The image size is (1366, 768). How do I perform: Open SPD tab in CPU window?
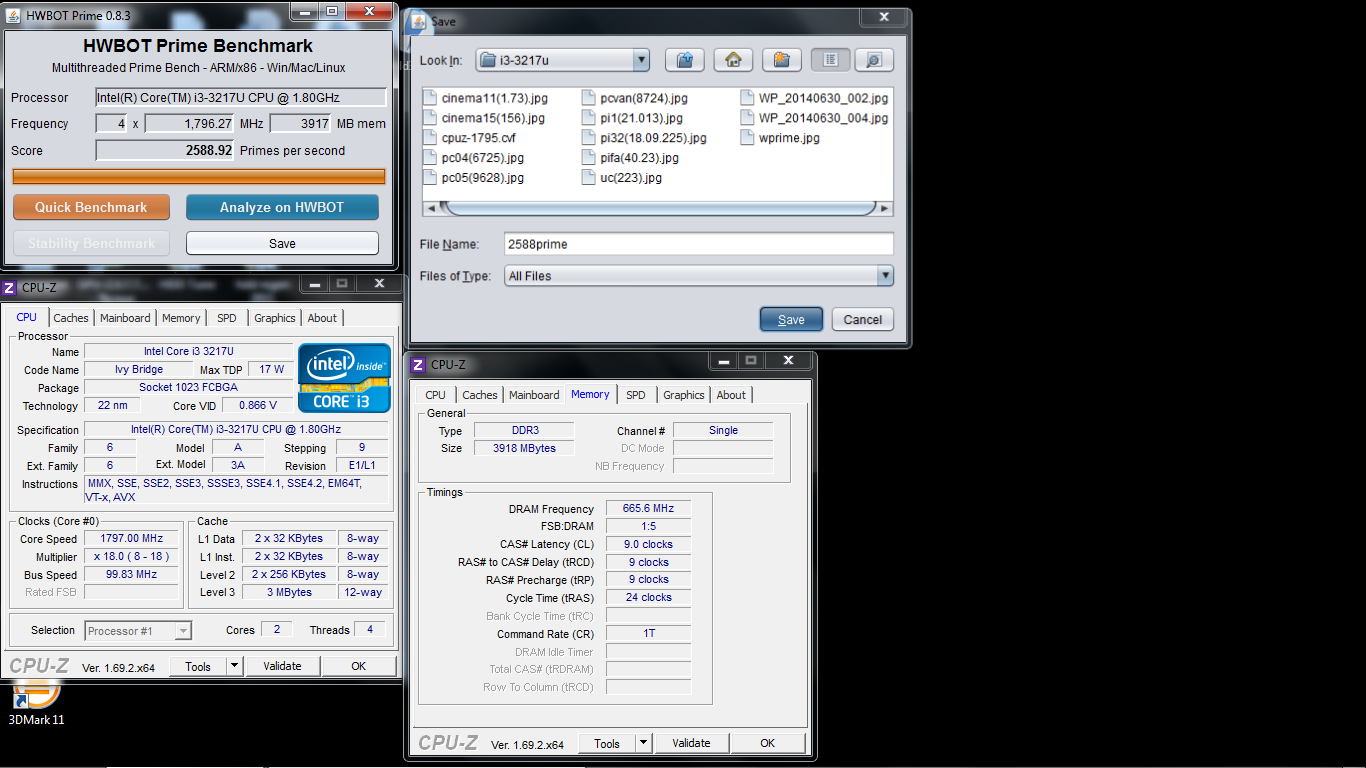(227, 318)
